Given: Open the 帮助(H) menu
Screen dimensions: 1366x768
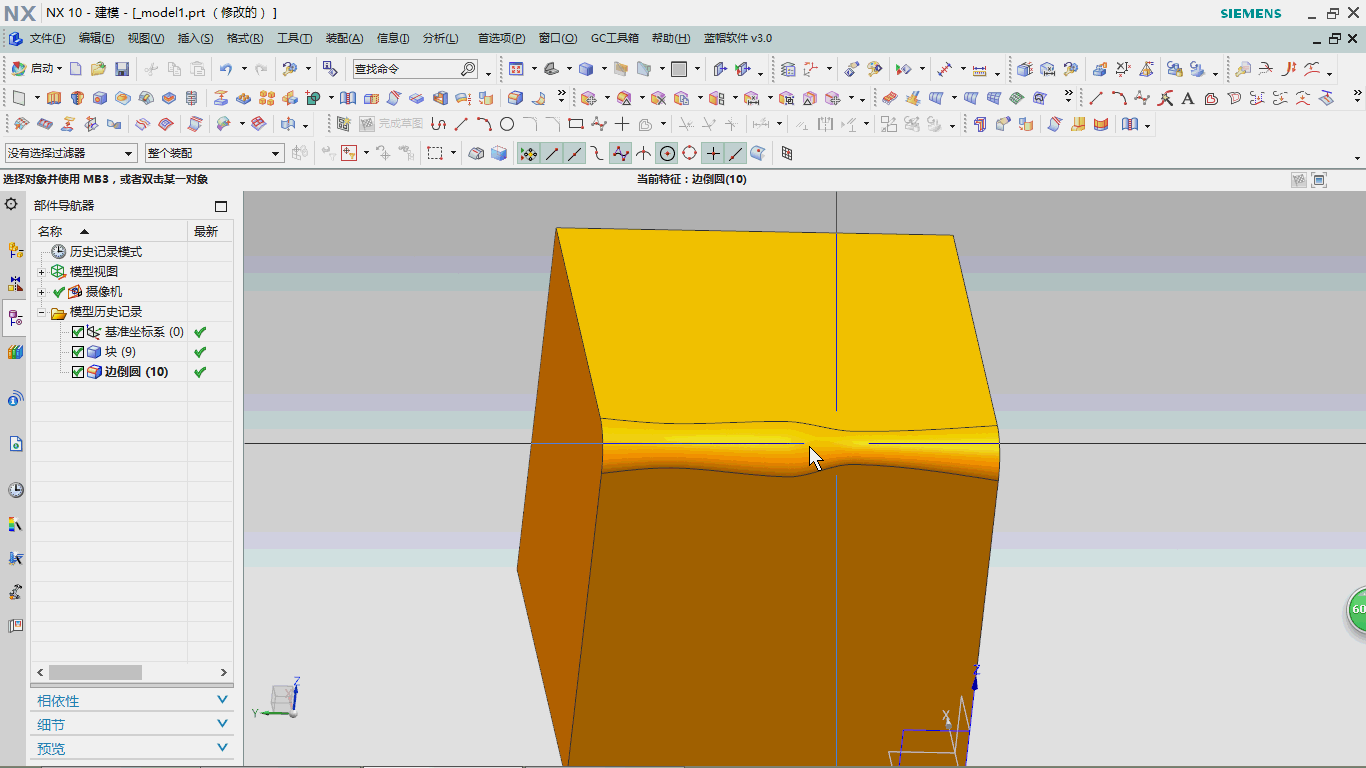Looking at the screenshot, I should click(x=670, y=38).
